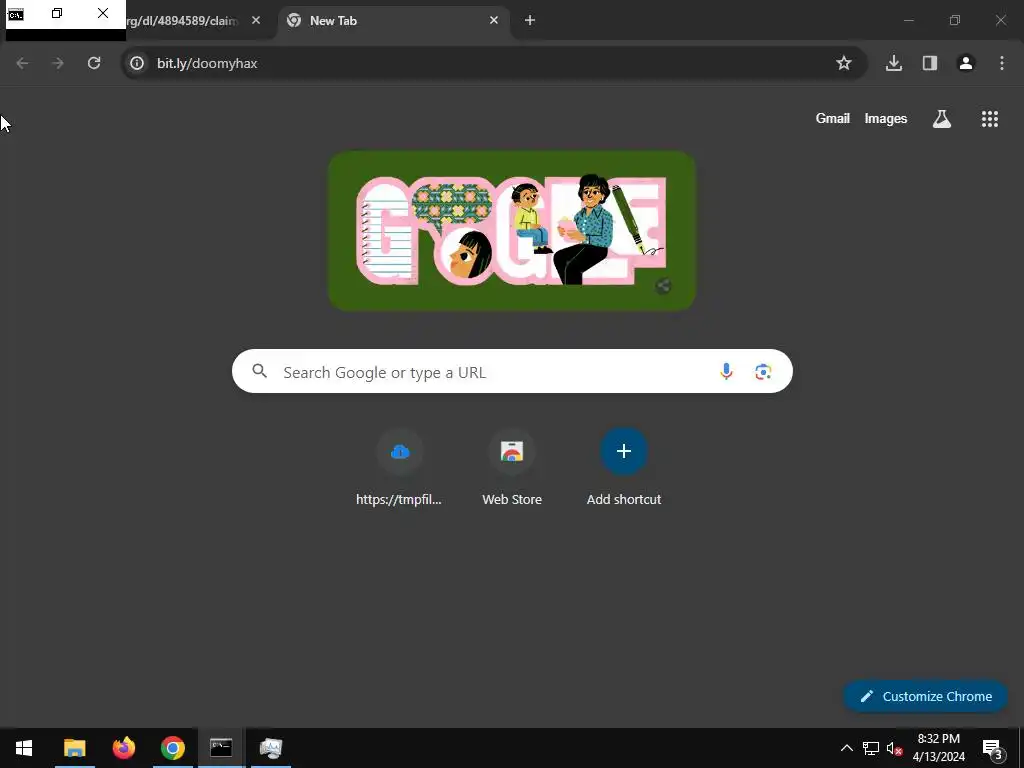Open a new tab with plus button
This screenshot has width=1024, height=768.
(x=530, y=20)
